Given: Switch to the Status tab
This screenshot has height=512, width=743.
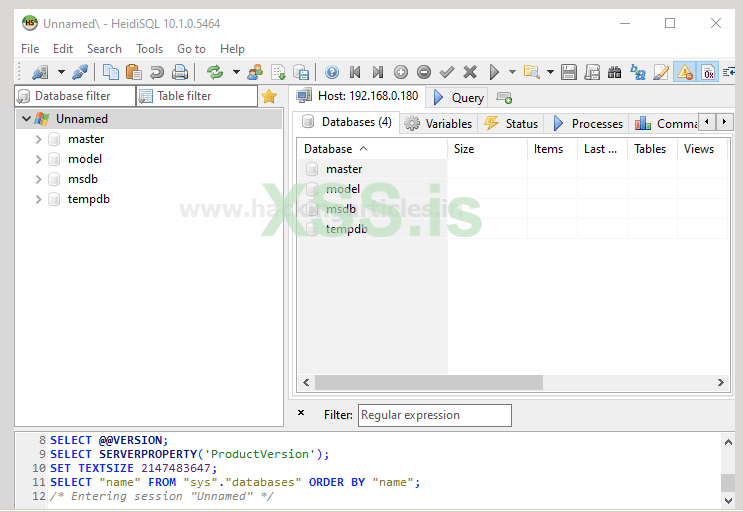Looking at the screenshot, I should point(511,124).
